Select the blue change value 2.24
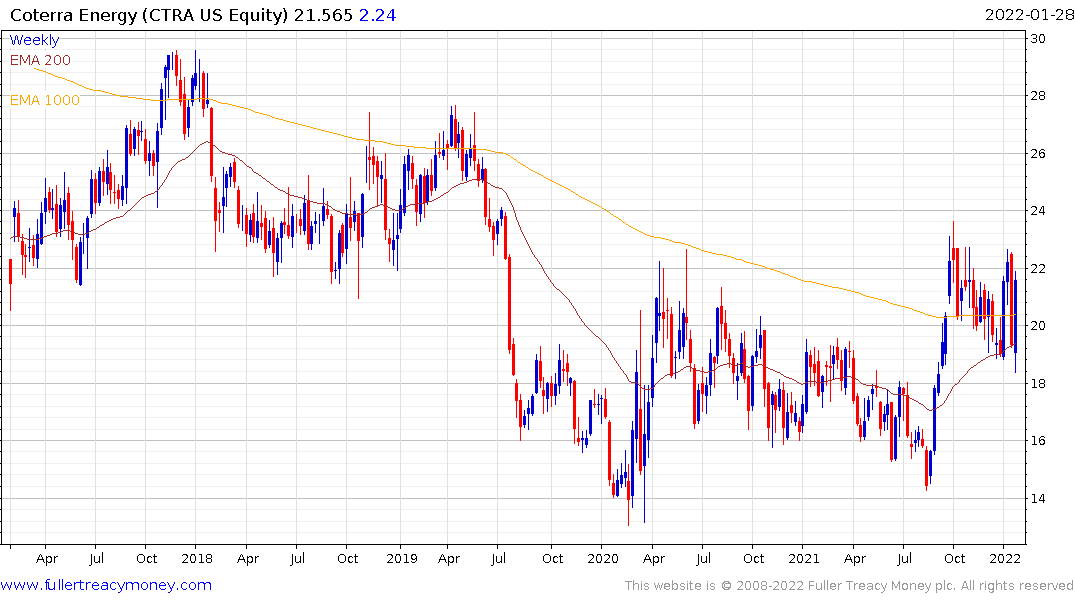 click(x=377, y=15)
